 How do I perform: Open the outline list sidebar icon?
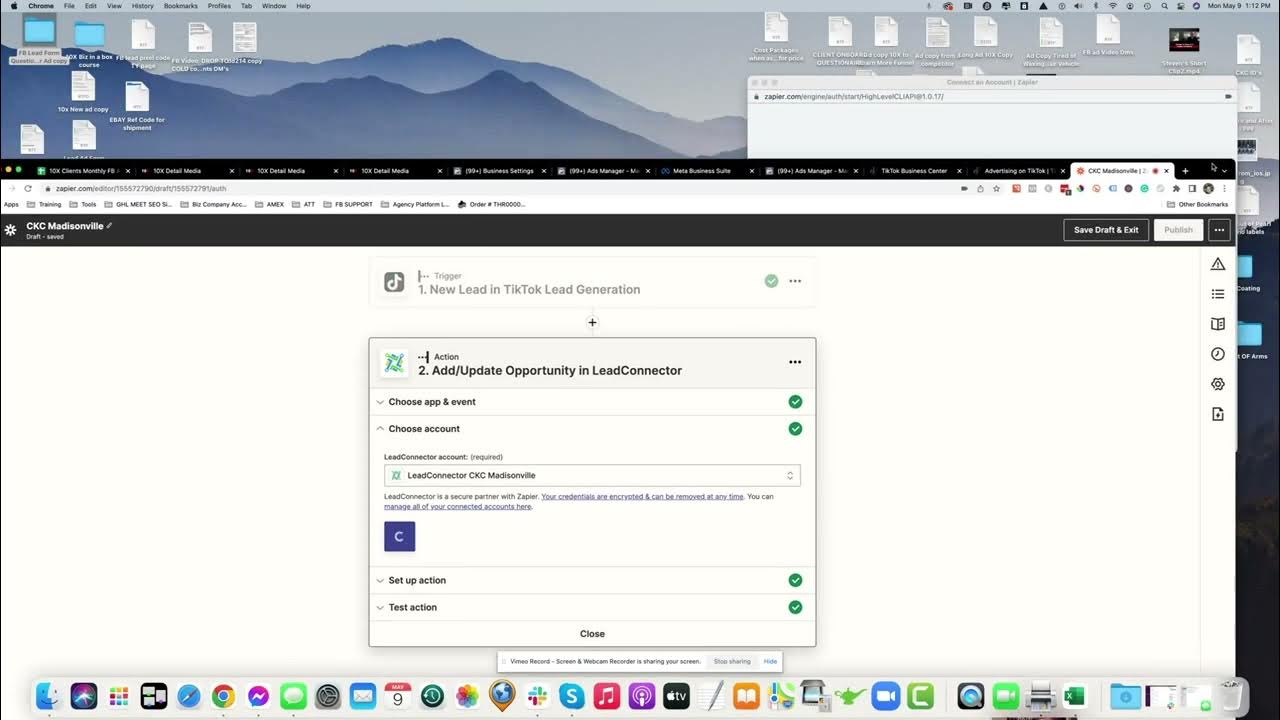click(1218, 294)
